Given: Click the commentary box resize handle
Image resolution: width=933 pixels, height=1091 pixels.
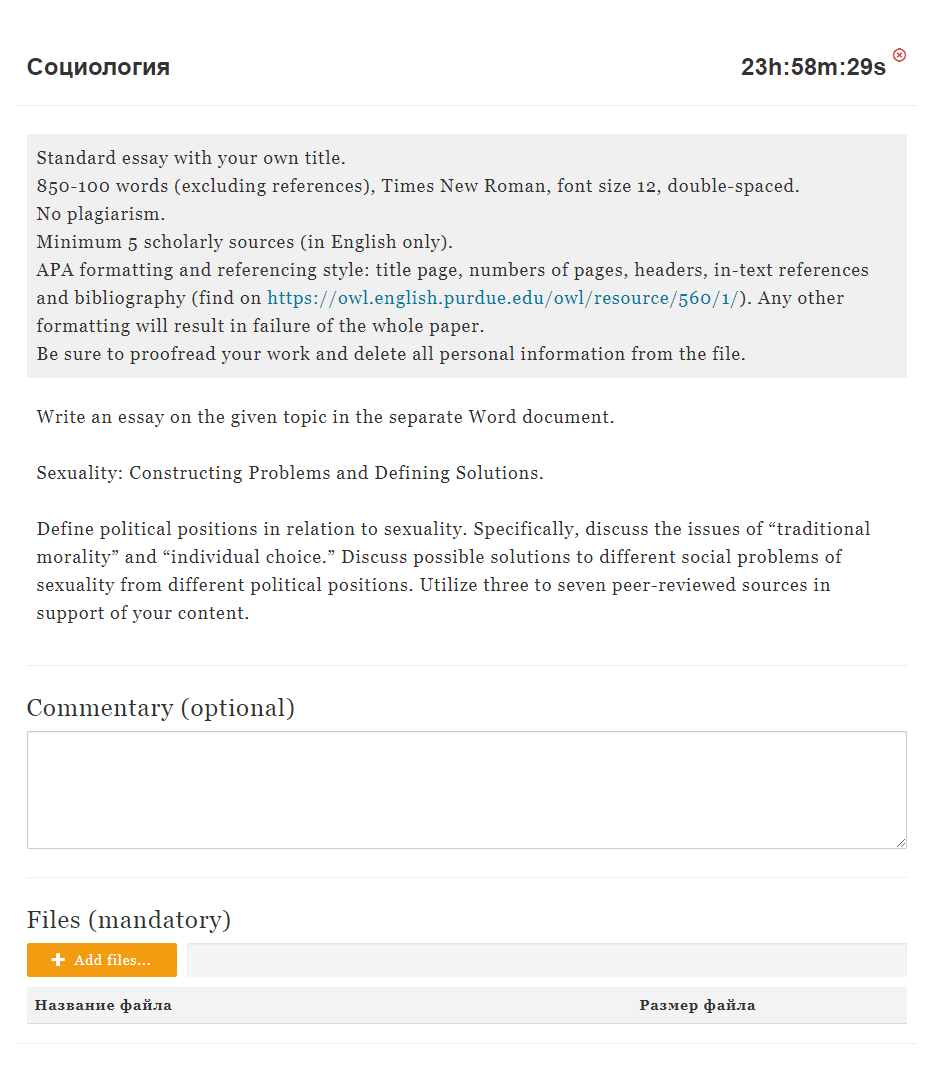Looking at the screenshot, I should 900,842.
